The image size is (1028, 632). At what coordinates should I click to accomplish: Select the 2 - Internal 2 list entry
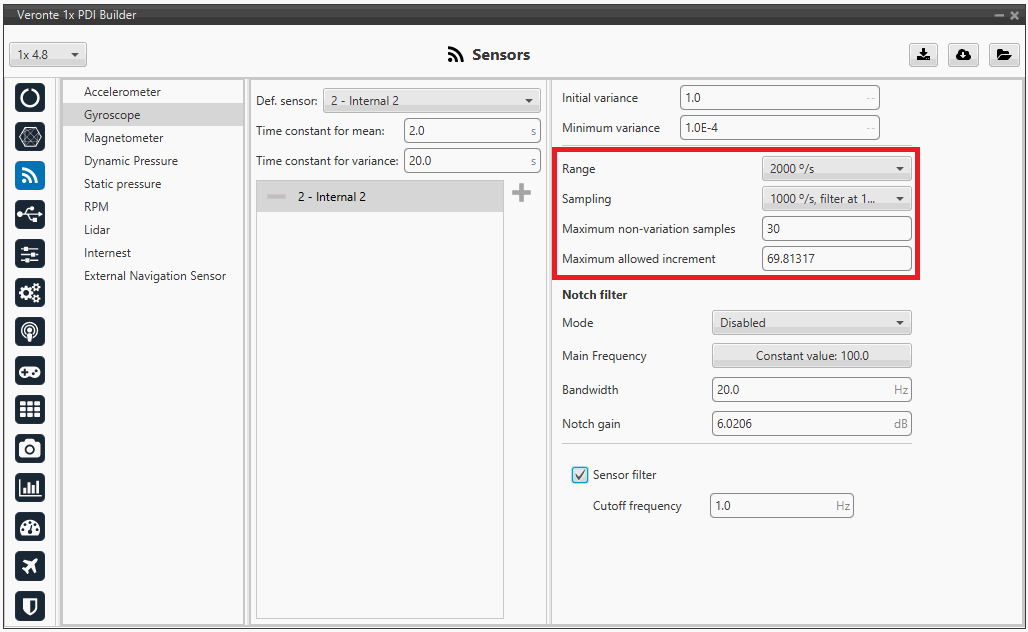click(x=380, y=197)
